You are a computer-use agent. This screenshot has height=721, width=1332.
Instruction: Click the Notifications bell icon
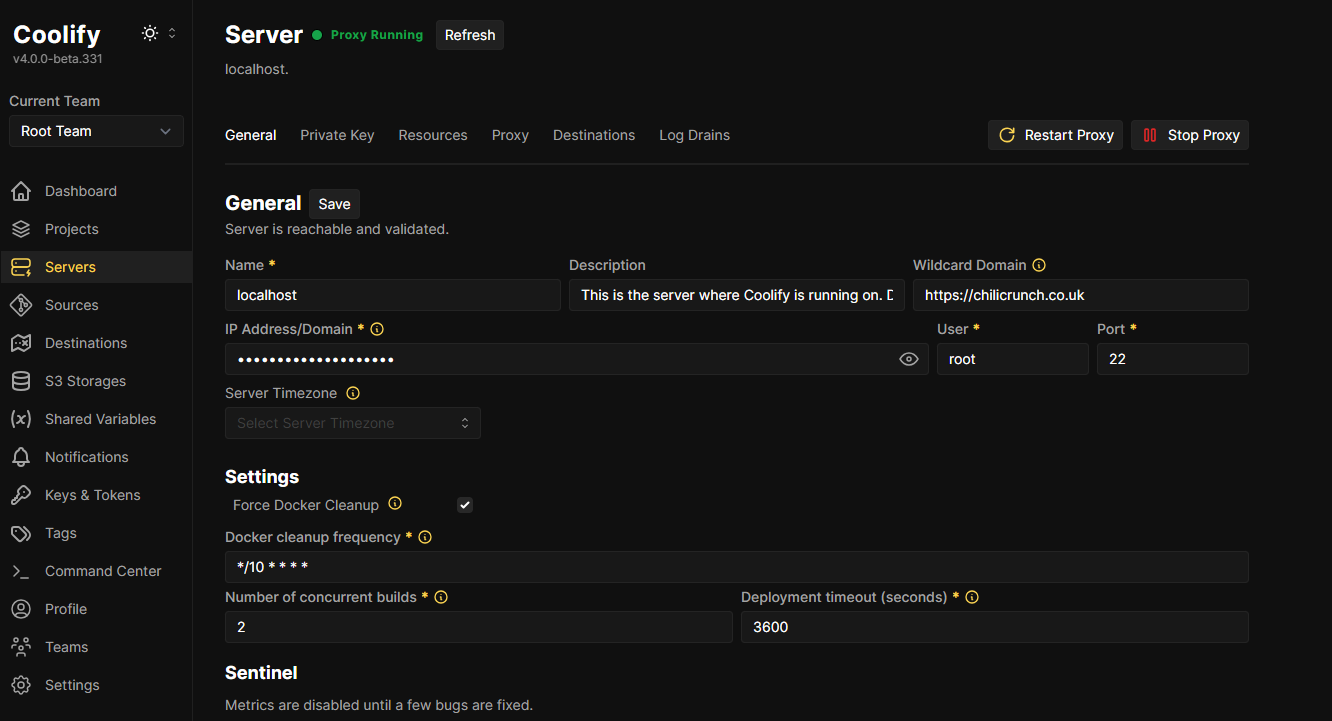[x=21, y=457]
